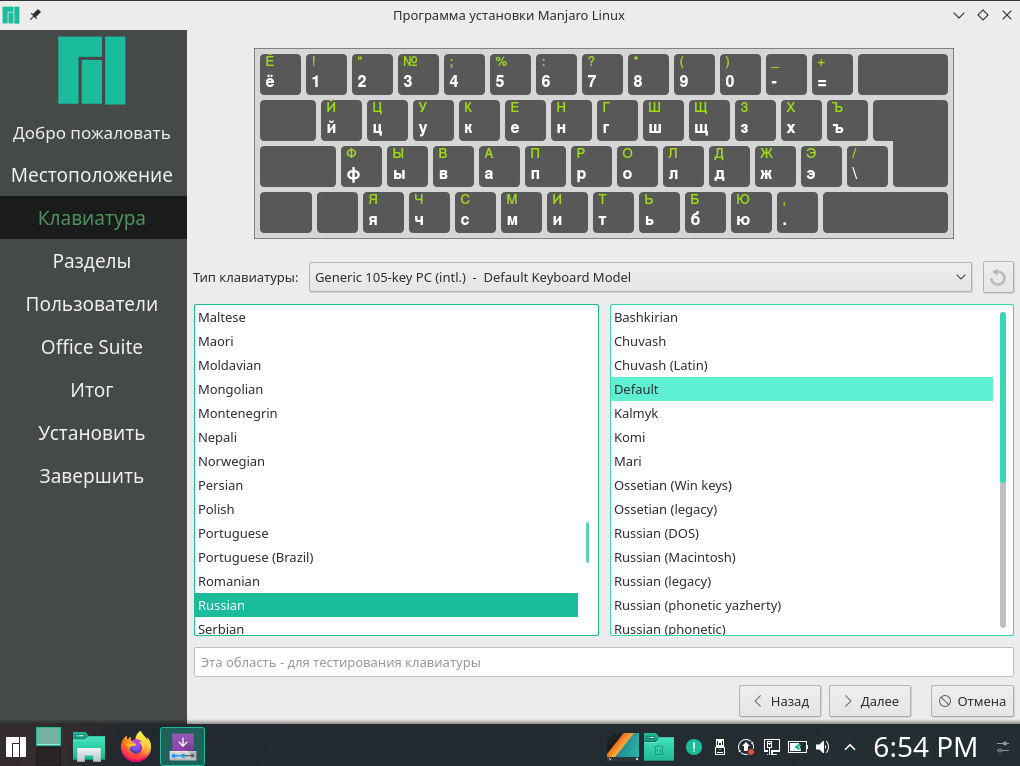Screen dimensions: 1020x766
Task: Select Romanian in the layout list
Action: 386,582
